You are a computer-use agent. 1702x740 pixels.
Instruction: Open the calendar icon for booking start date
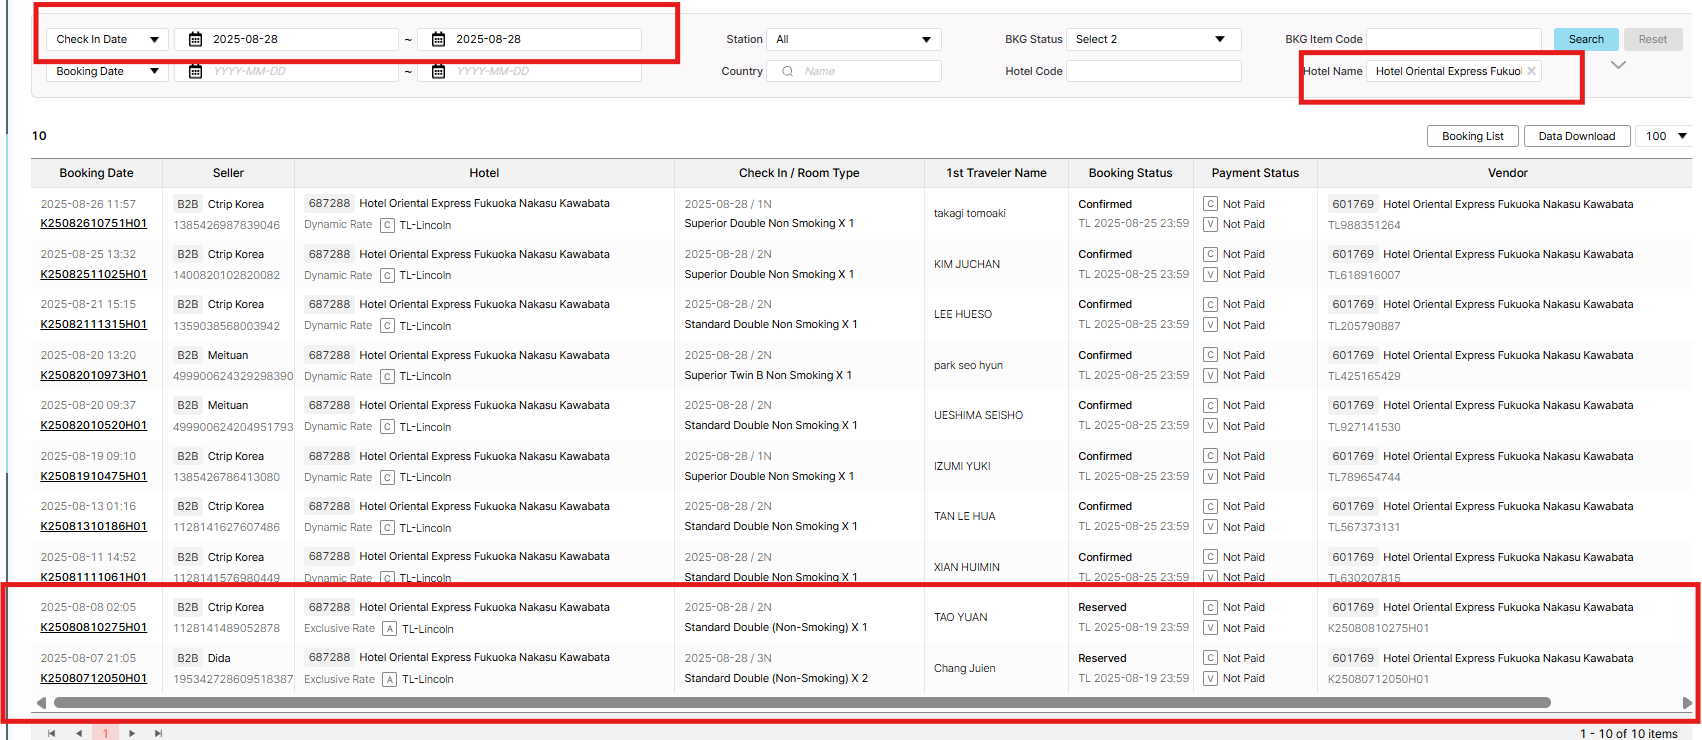[x=196, y=71]
